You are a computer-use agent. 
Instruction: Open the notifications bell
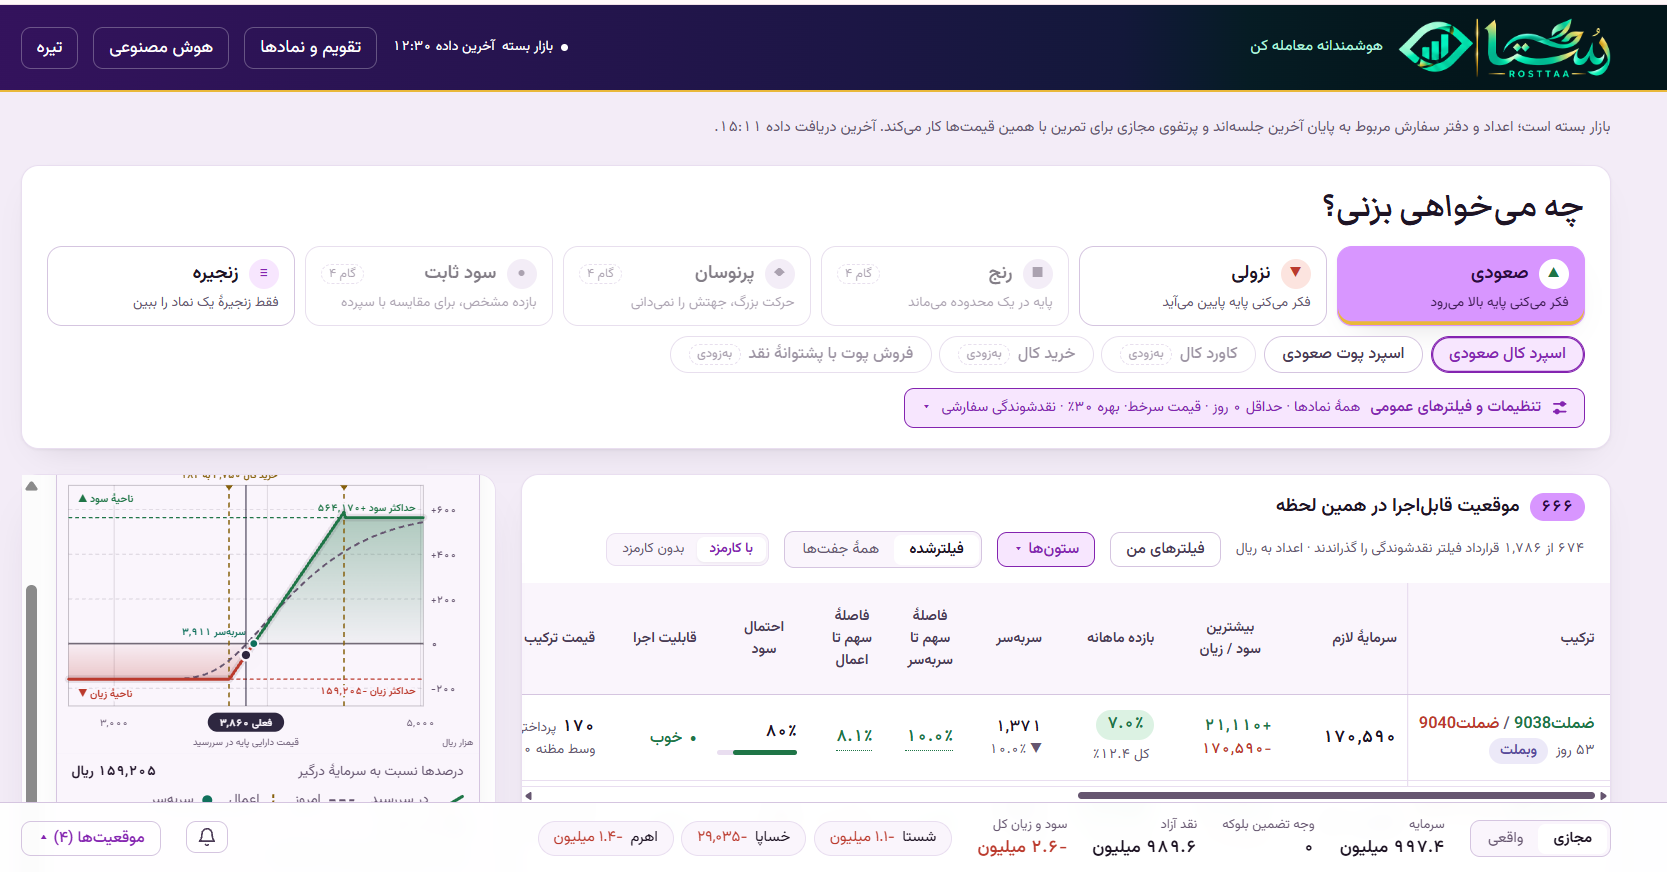[207, 837]
